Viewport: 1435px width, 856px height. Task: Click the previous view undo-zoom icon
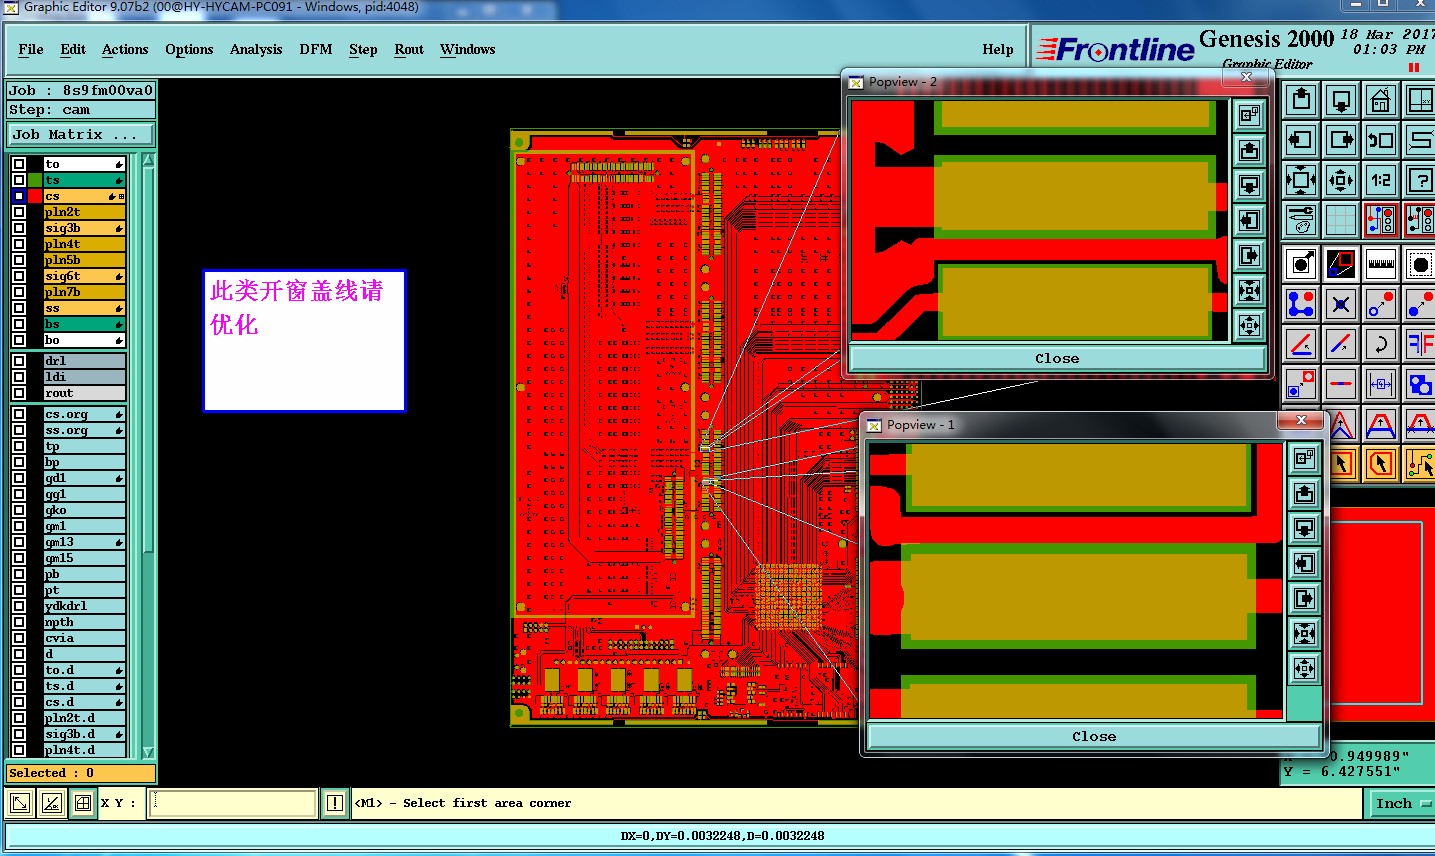[1381, 140]
